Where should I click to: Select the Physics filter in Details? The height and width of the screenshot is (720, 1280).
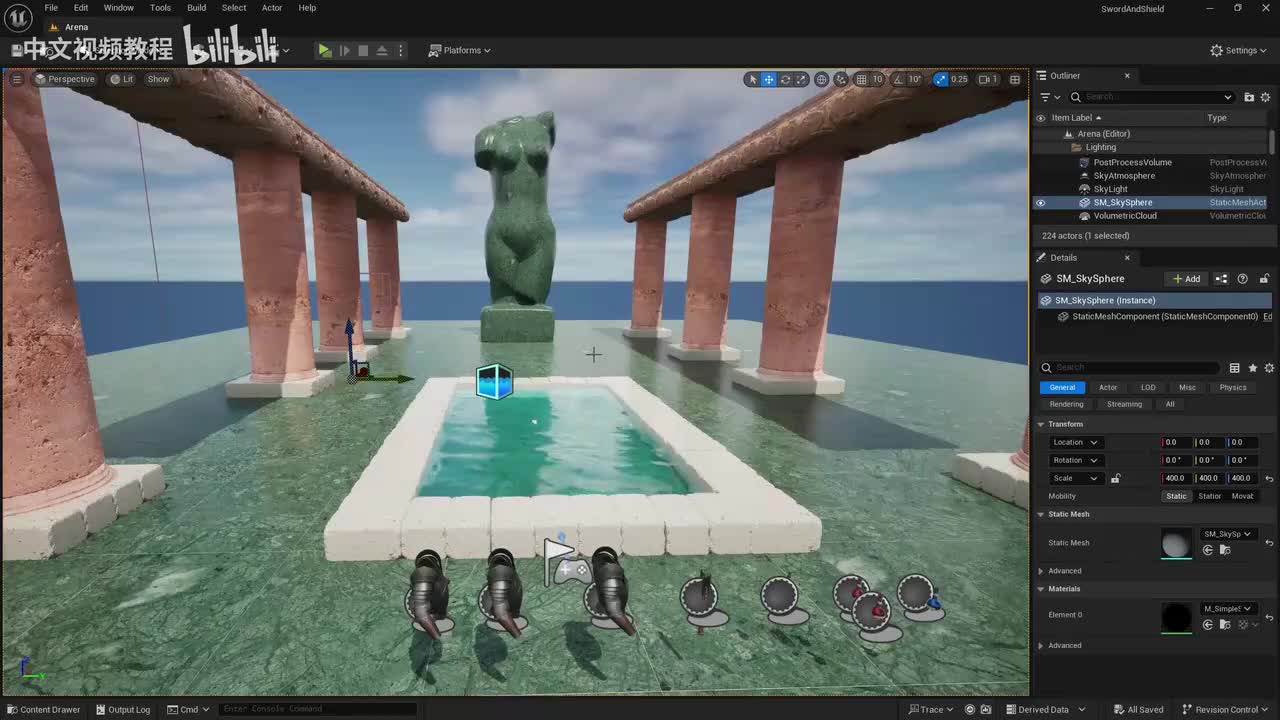(x=1233, y=388)
